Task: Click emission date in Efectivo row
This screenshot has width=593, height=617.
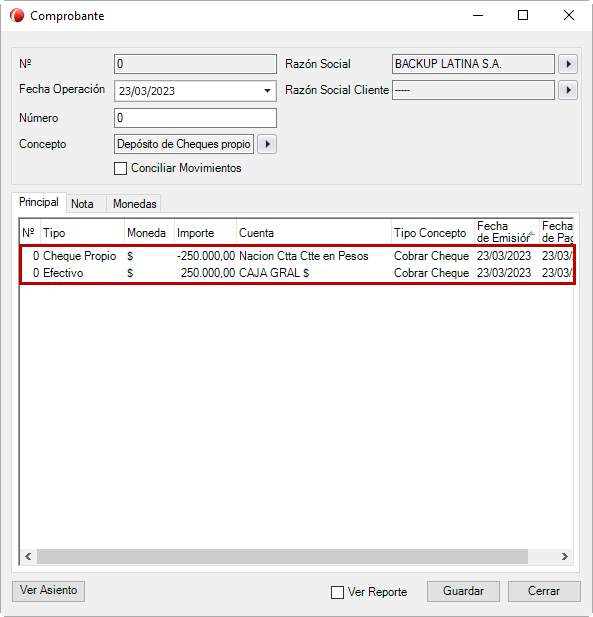Action: click(504, 273)
